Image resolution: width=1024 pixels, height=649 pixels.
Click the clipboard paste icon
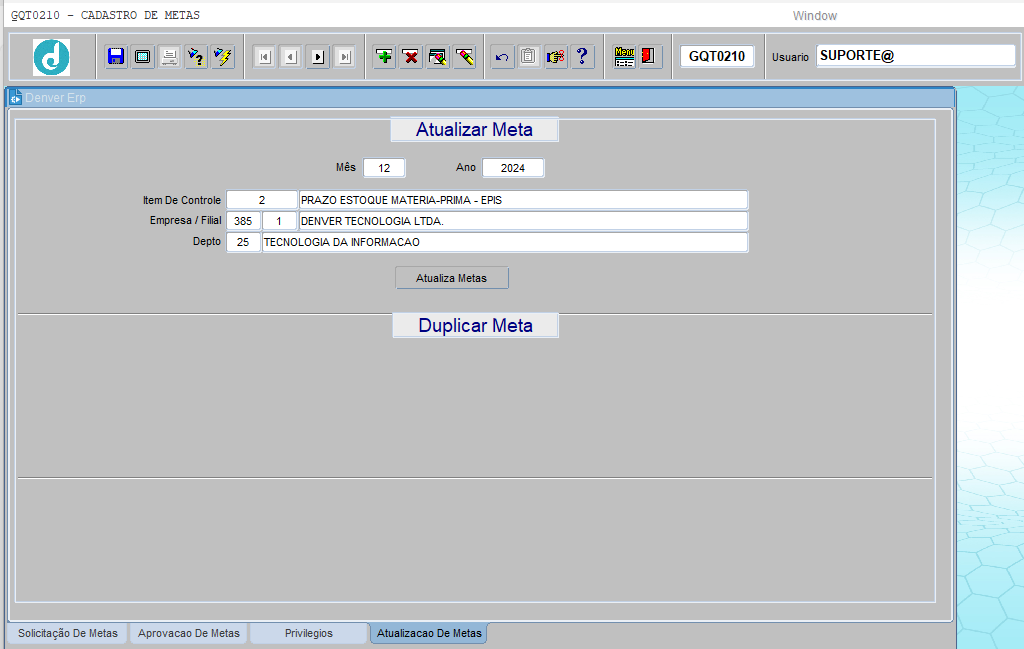coord(528,57)
